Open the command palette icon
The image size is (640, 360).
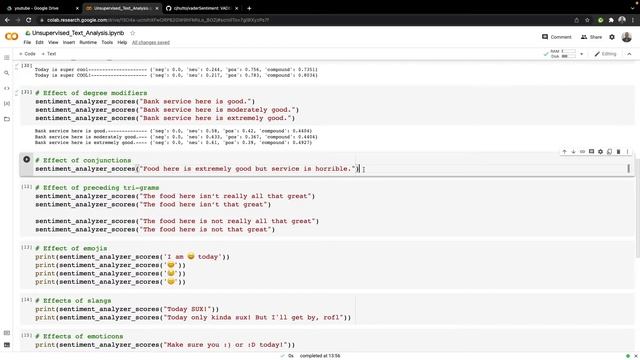(x=7, y=333)
